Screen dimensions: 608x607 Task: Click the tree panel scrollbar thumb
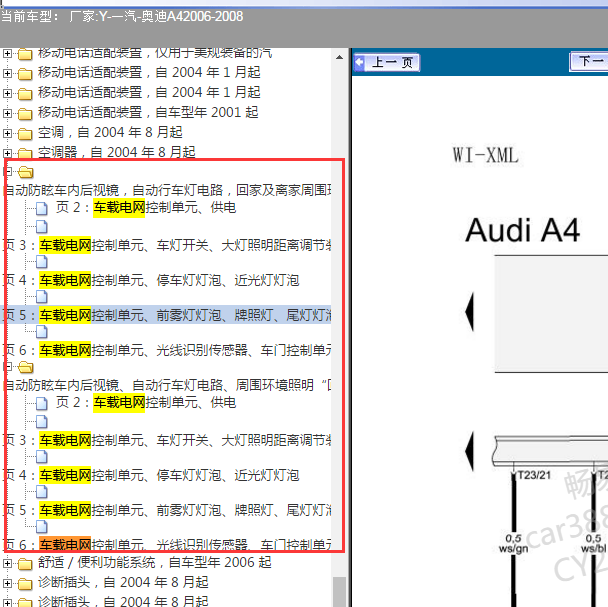[x=339, y=591]
